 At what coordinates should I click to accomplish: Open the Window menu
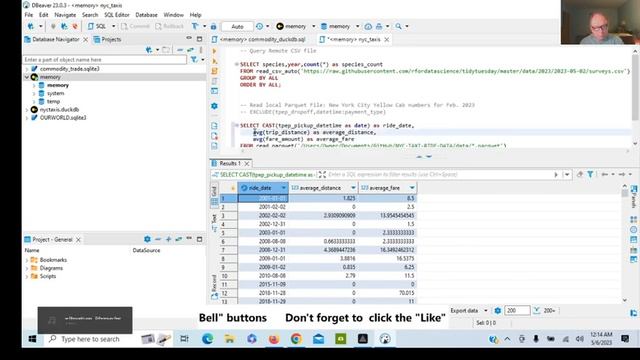(173, 15)
